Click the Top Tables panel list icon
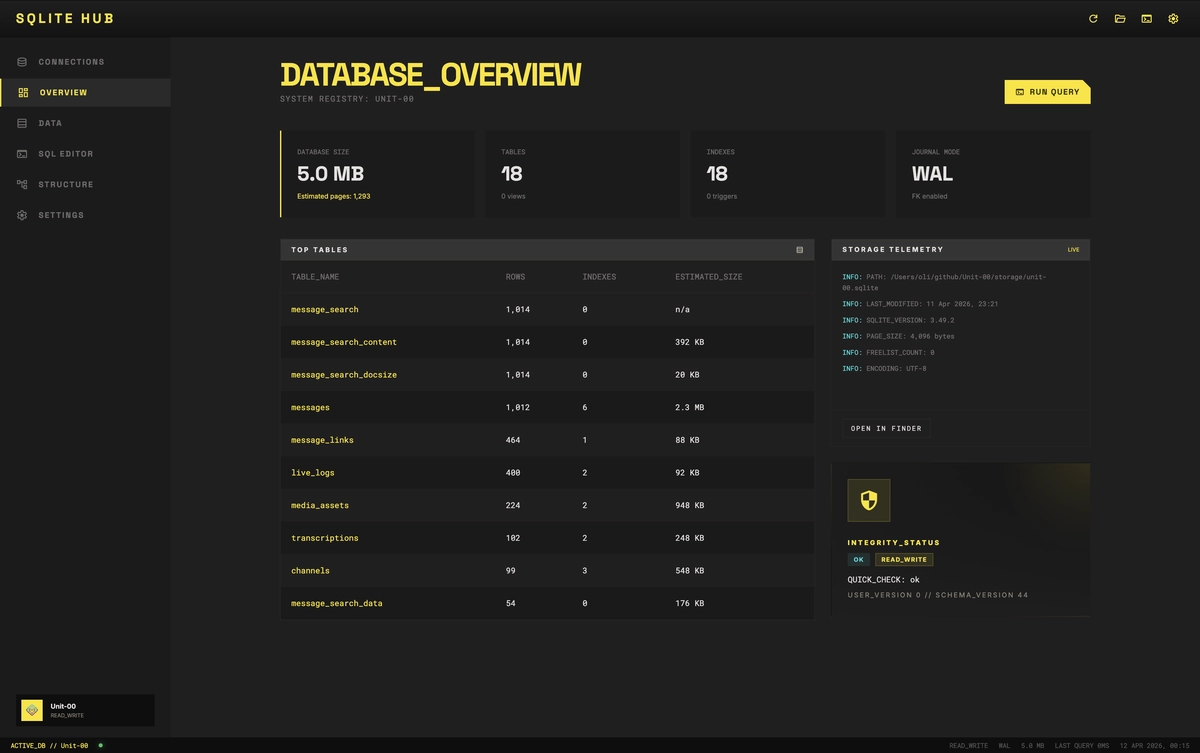 point(799,250)
